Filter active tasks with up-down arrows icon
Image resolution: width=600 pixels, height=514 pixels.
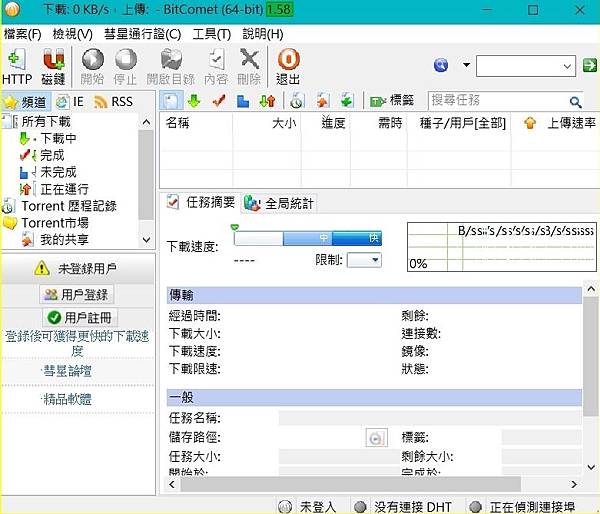(x=267, y=101)
